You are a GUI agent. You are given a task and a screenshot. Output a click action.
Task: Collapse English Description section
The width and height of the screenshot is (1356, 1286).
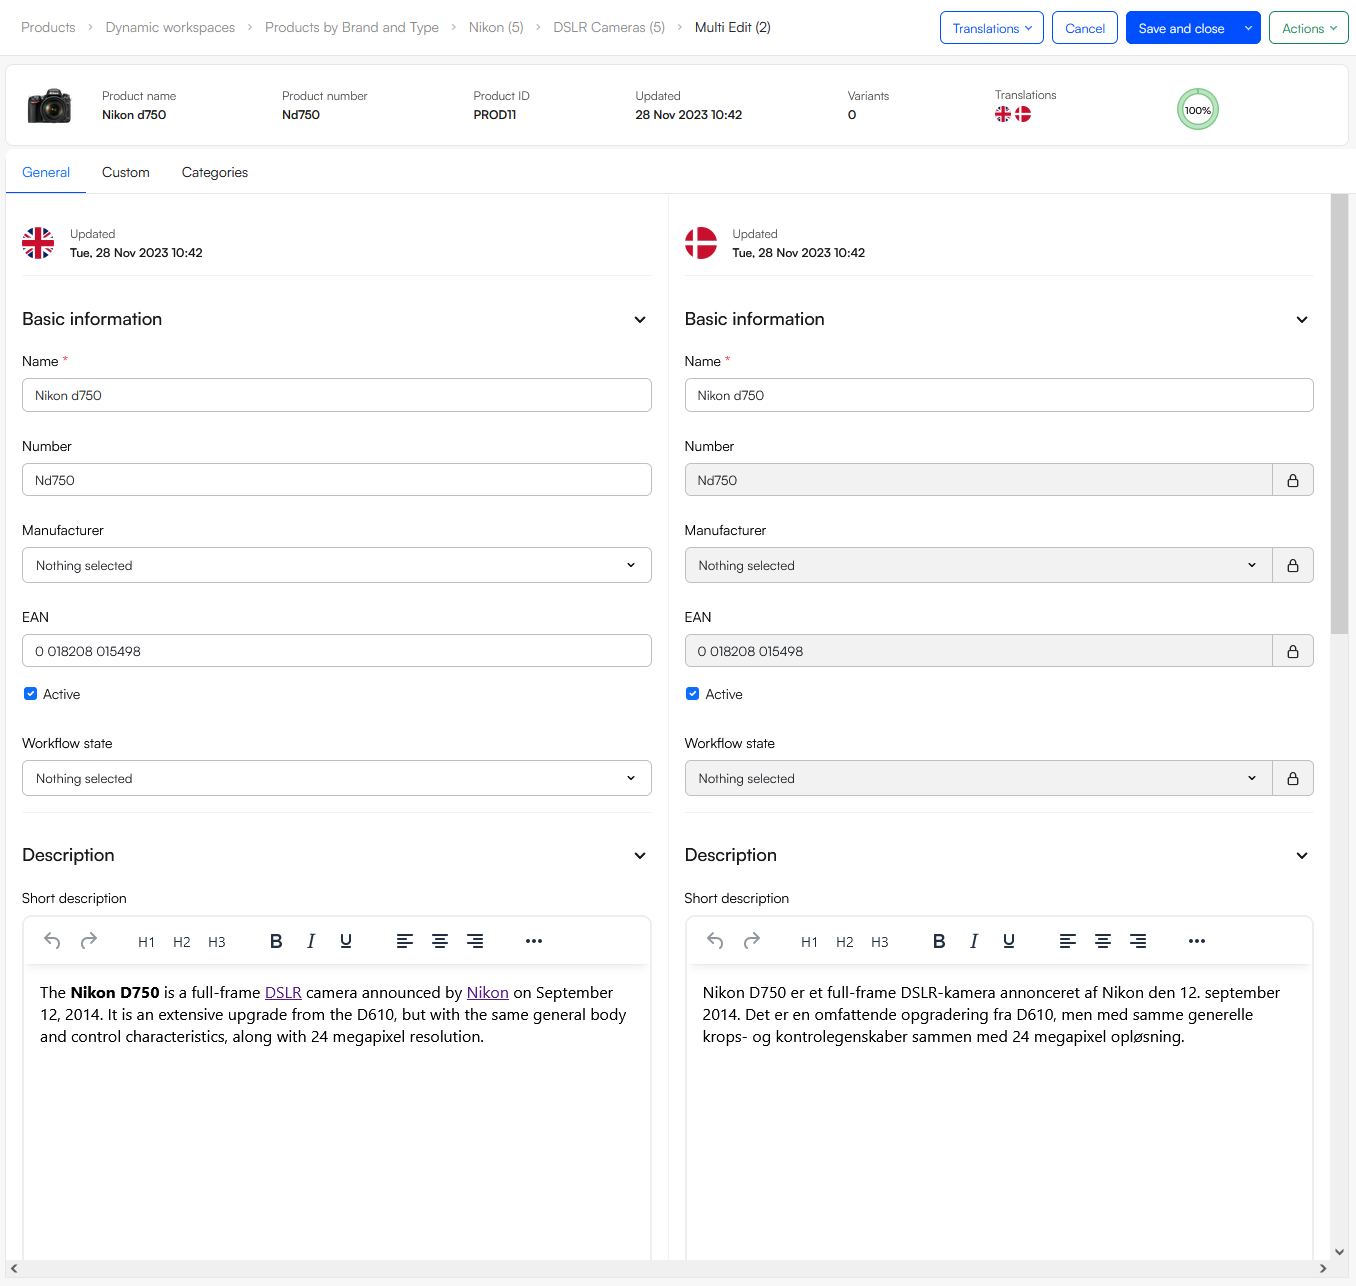[640, 856]
